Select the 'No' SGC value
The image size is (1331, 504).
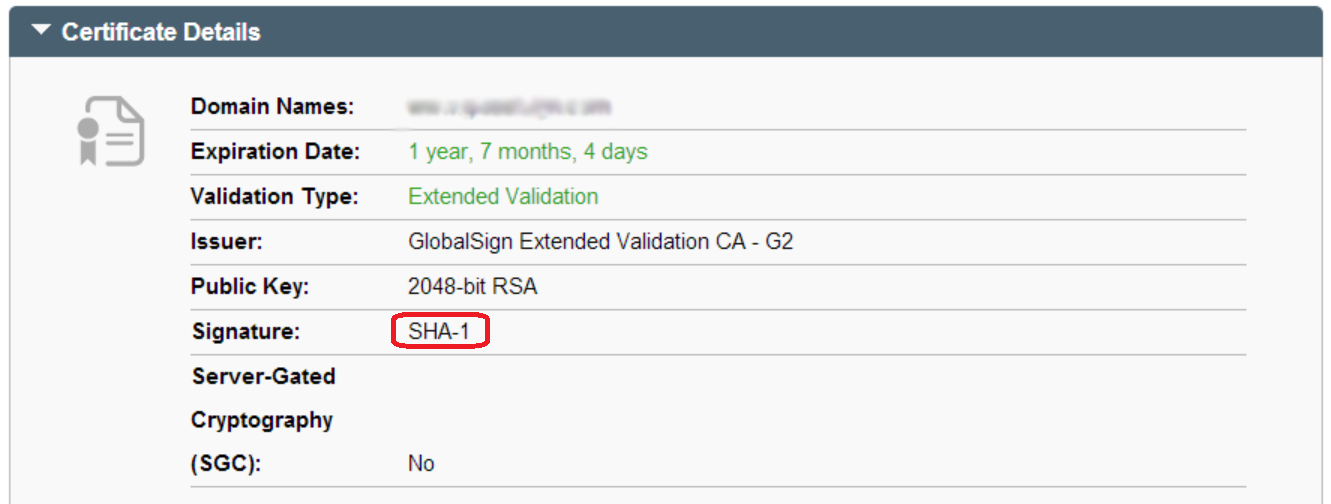coord(421,464)
